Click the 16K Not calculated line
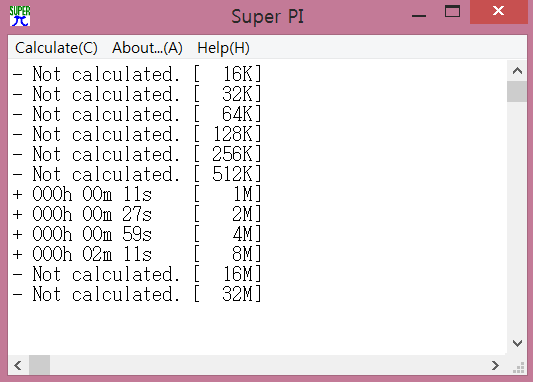This screenshot has width=533, height=382. click(137, 74)
